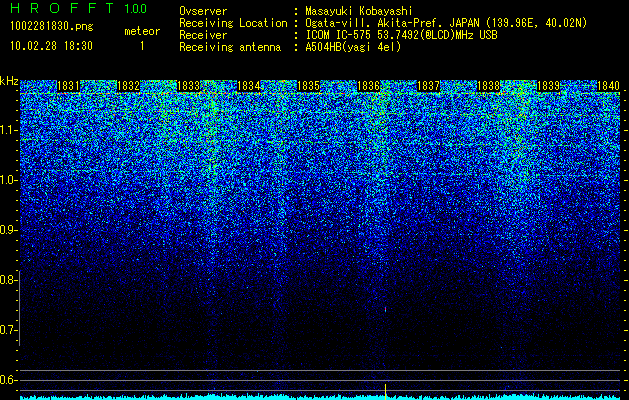
Task: Click the 1839 time marker
Action: pos(548,86)
